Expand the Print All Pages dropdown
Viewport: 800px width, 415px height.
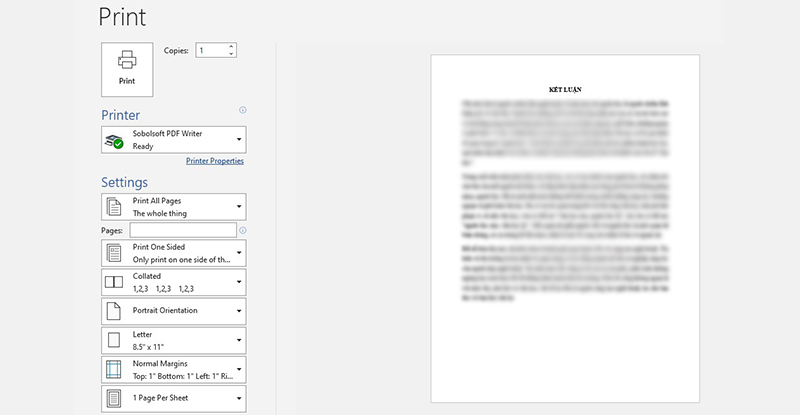[x=239, y=207]
